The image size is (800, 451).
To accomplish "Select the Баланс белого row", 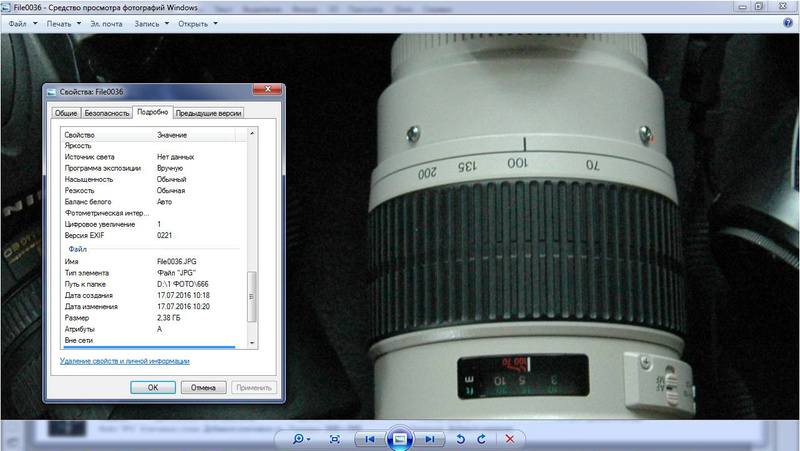I will [154, 202].
